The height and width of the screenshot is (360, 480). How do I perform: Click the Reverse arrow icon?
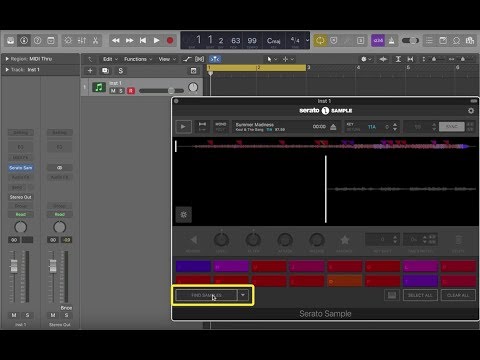[x=193, y=239]
